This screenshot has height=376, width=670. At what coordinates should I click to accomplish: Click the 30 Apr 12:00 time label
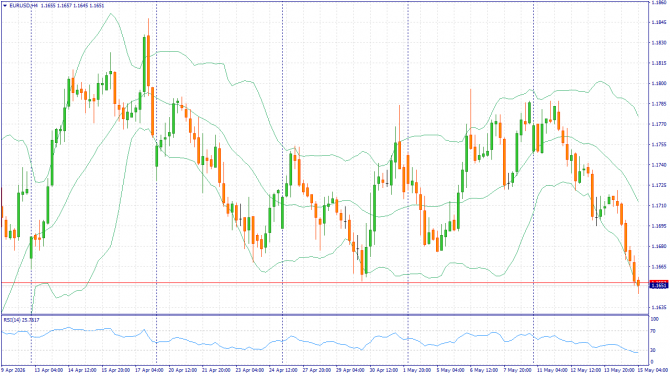coord(384,370)
